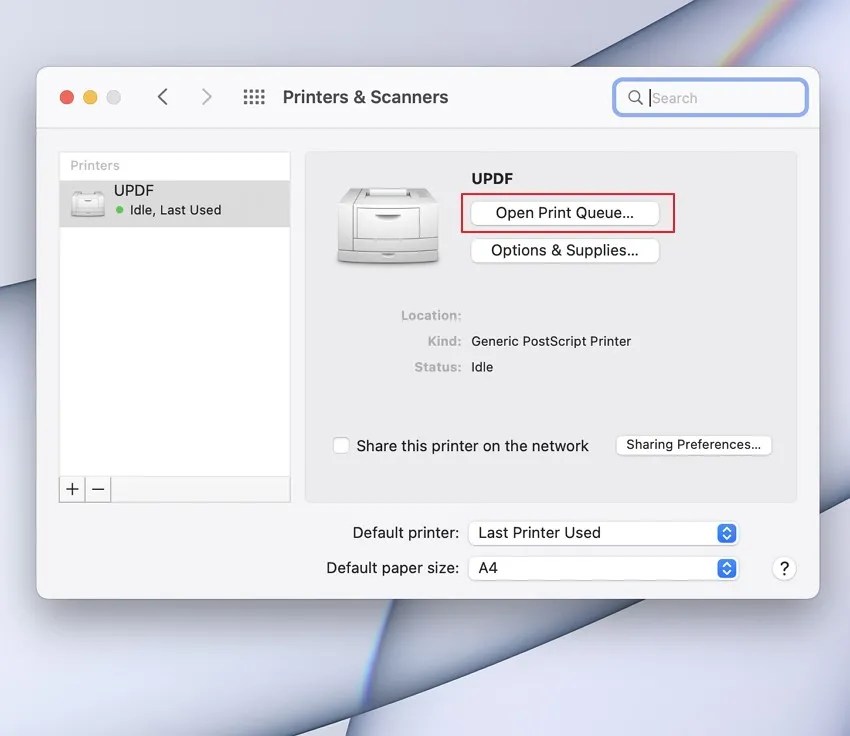
Task: Enable Share this printer on the network
Action: (341, 445)
